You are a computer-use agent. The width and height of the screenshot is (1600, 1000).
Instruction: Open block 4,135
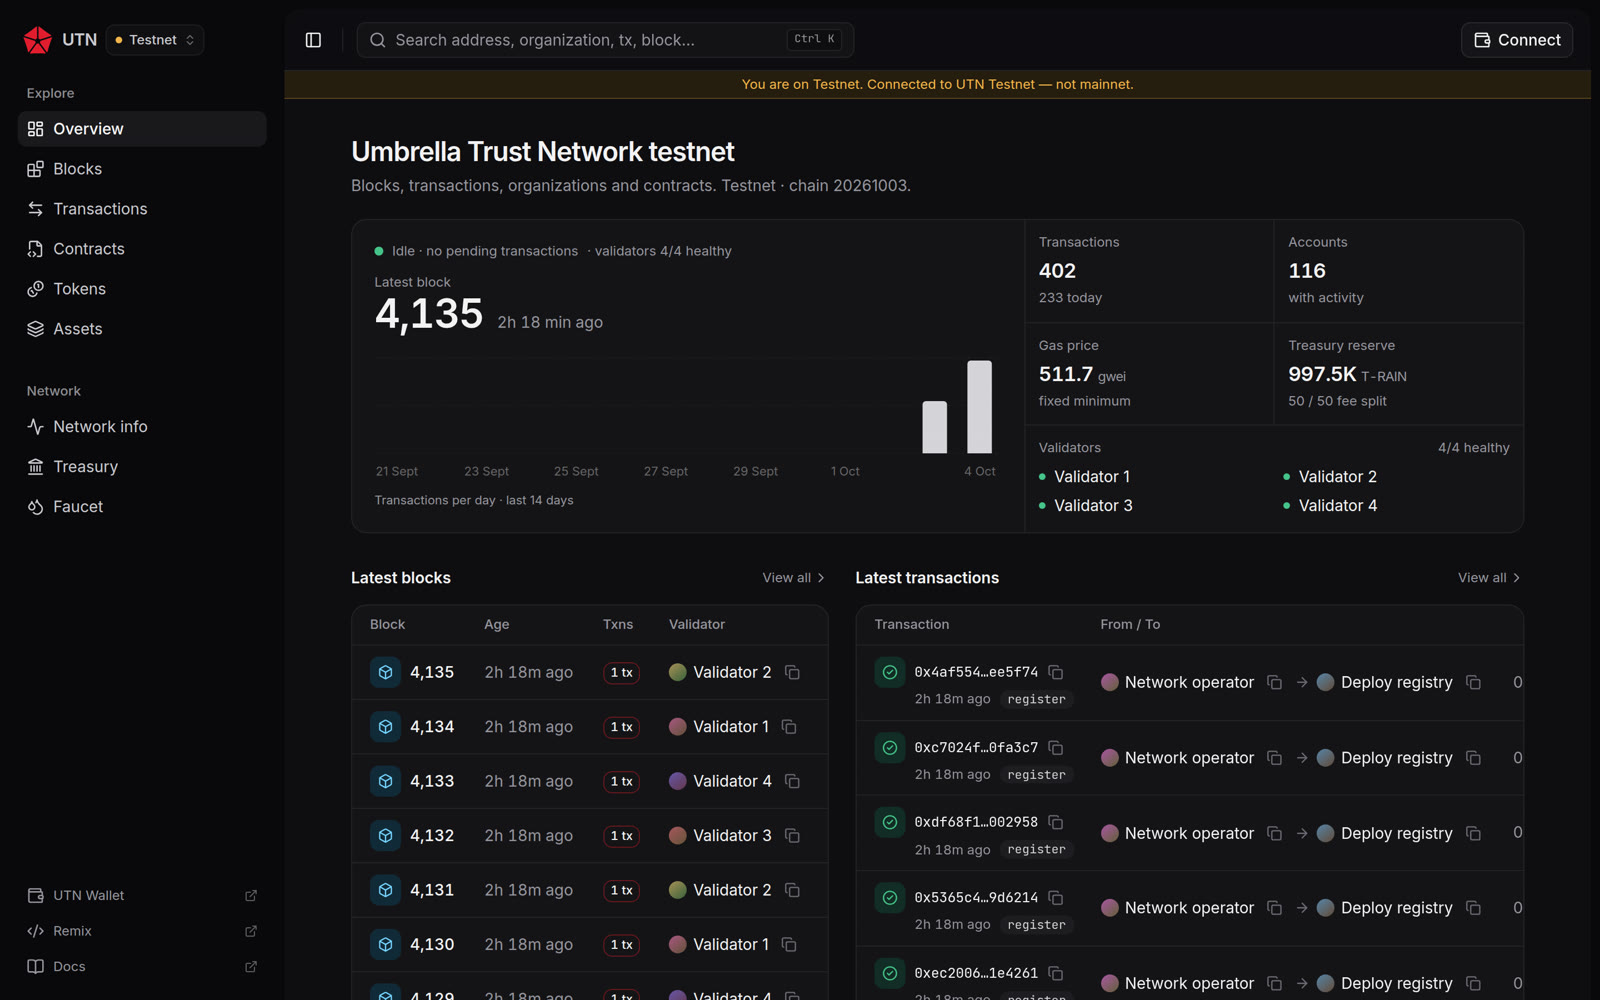432,672
